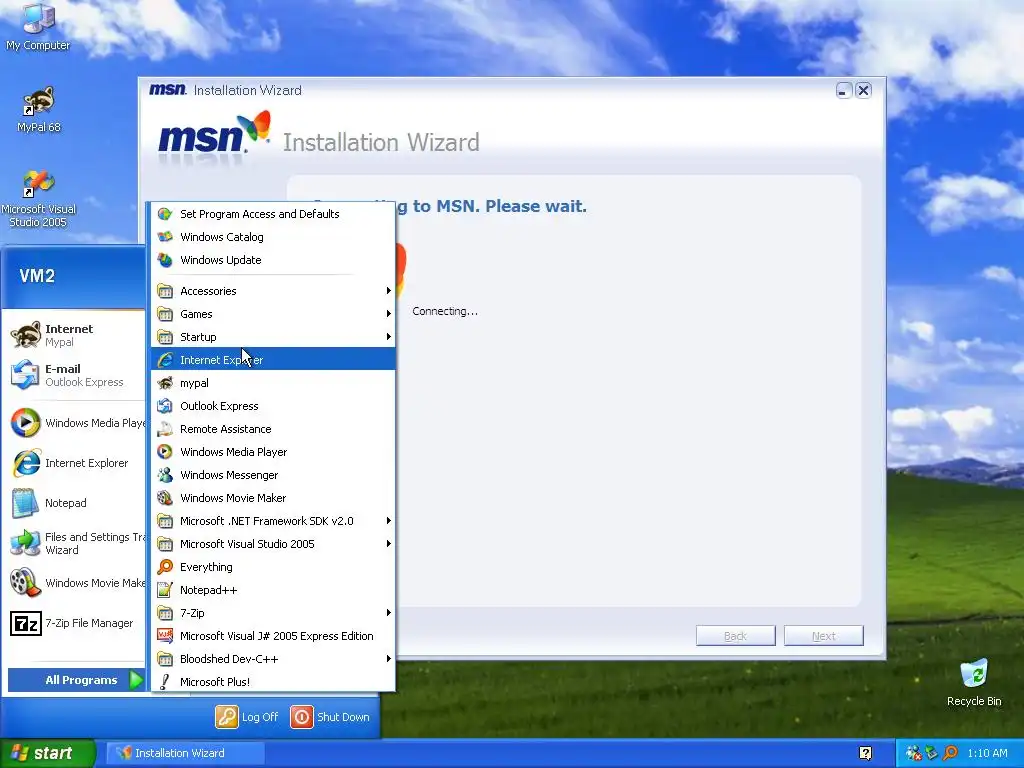
Task: Open Notepad++ from programs list
Action: [273, 590]
